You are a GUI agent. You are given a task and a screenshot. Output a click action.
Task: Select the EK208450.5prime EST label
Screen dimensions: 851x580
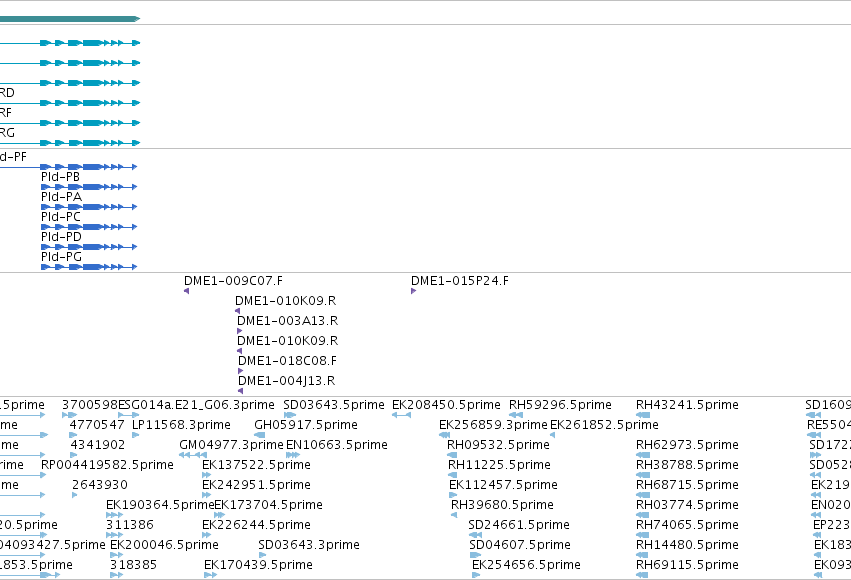(x=446, y=405)
